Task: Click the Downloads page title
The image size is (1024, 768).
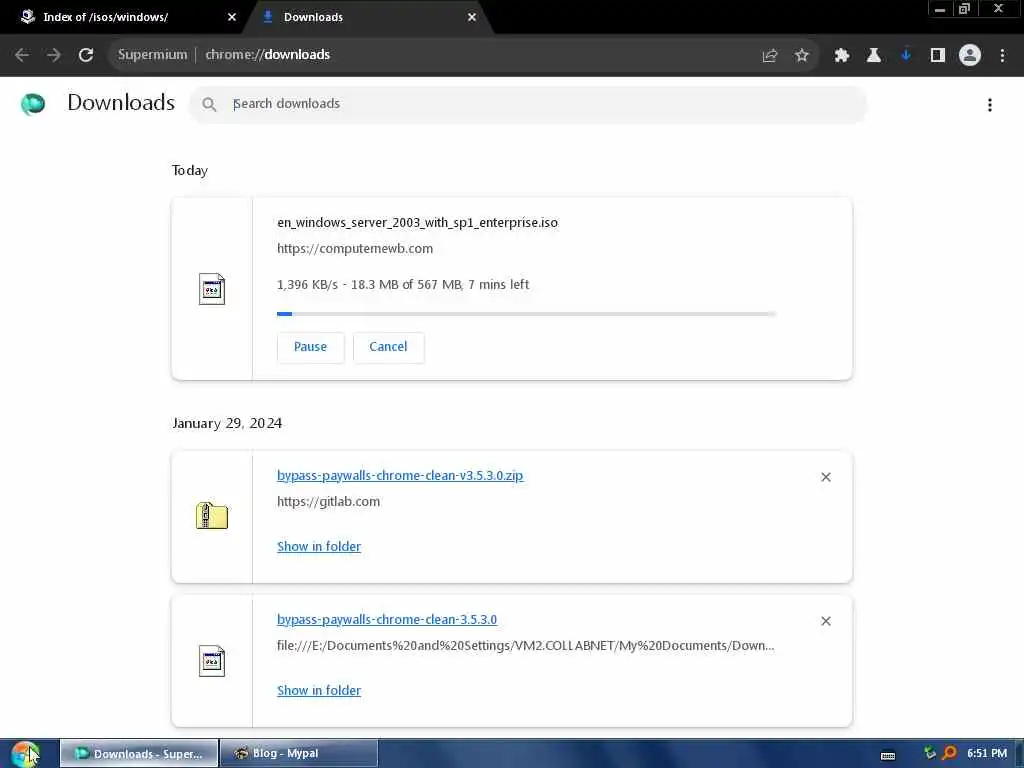Action: 121,103
